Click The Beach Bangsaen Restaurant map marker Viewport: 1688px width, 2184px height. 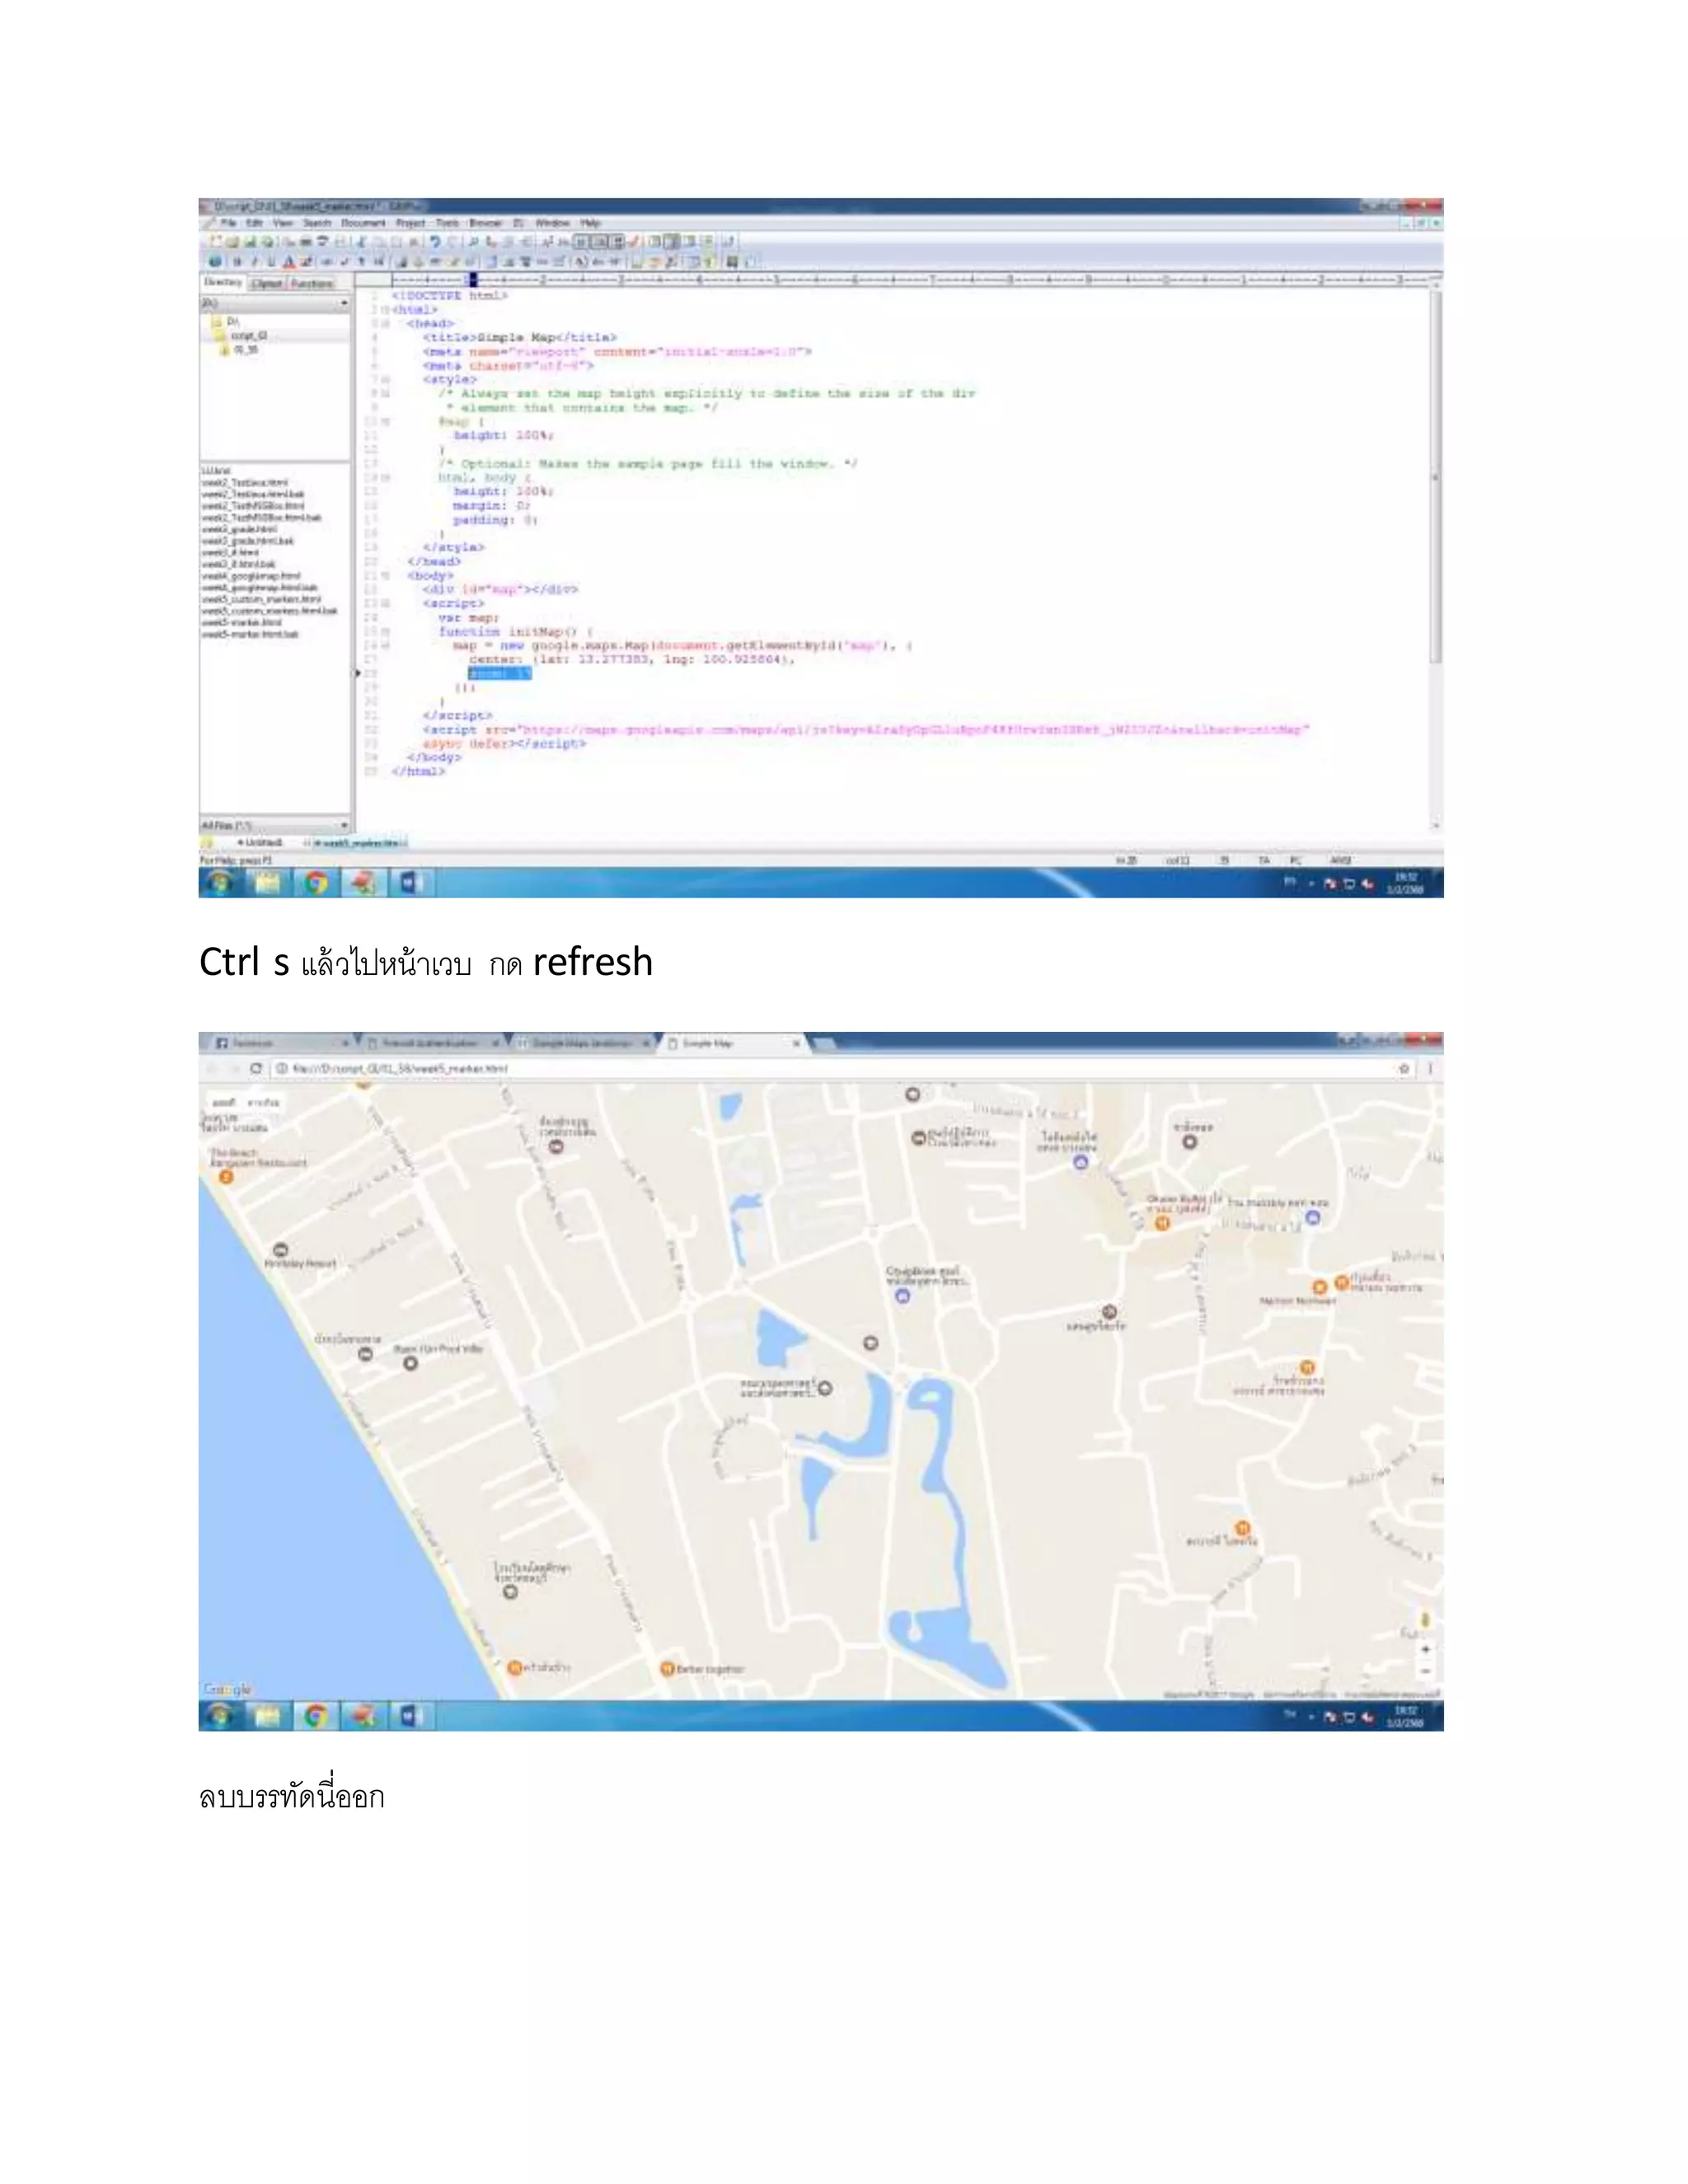point(226,1176)
